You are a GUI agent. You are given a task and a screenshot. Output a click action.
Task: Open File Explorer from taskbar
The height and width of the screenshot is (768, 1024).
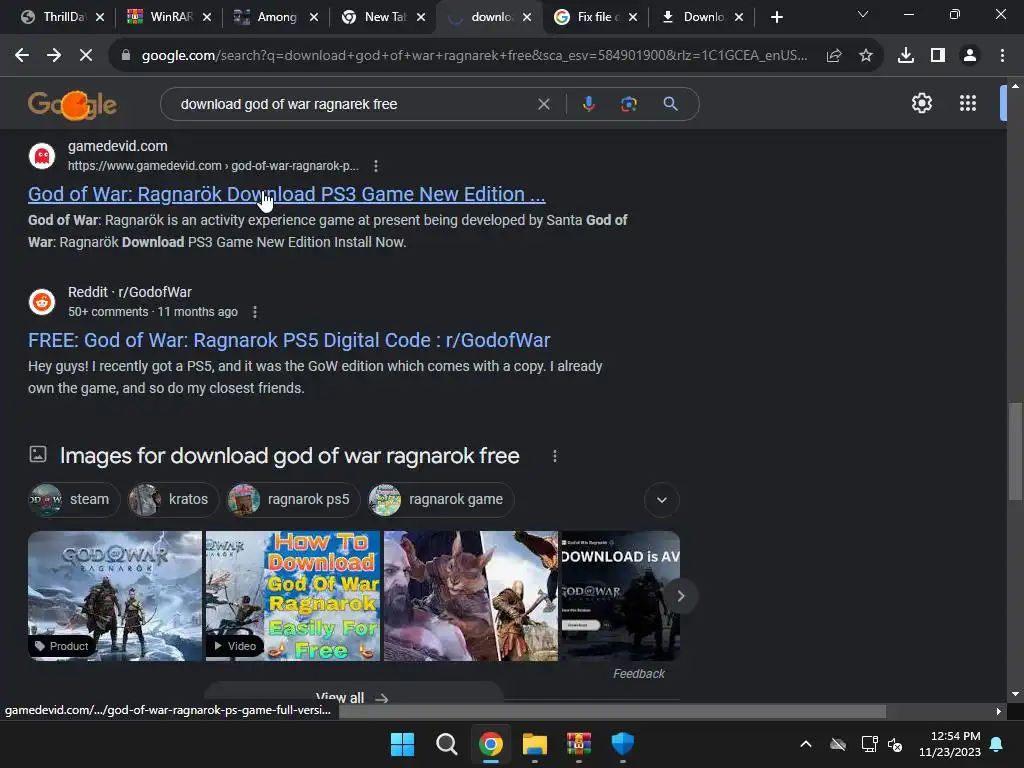534,744
